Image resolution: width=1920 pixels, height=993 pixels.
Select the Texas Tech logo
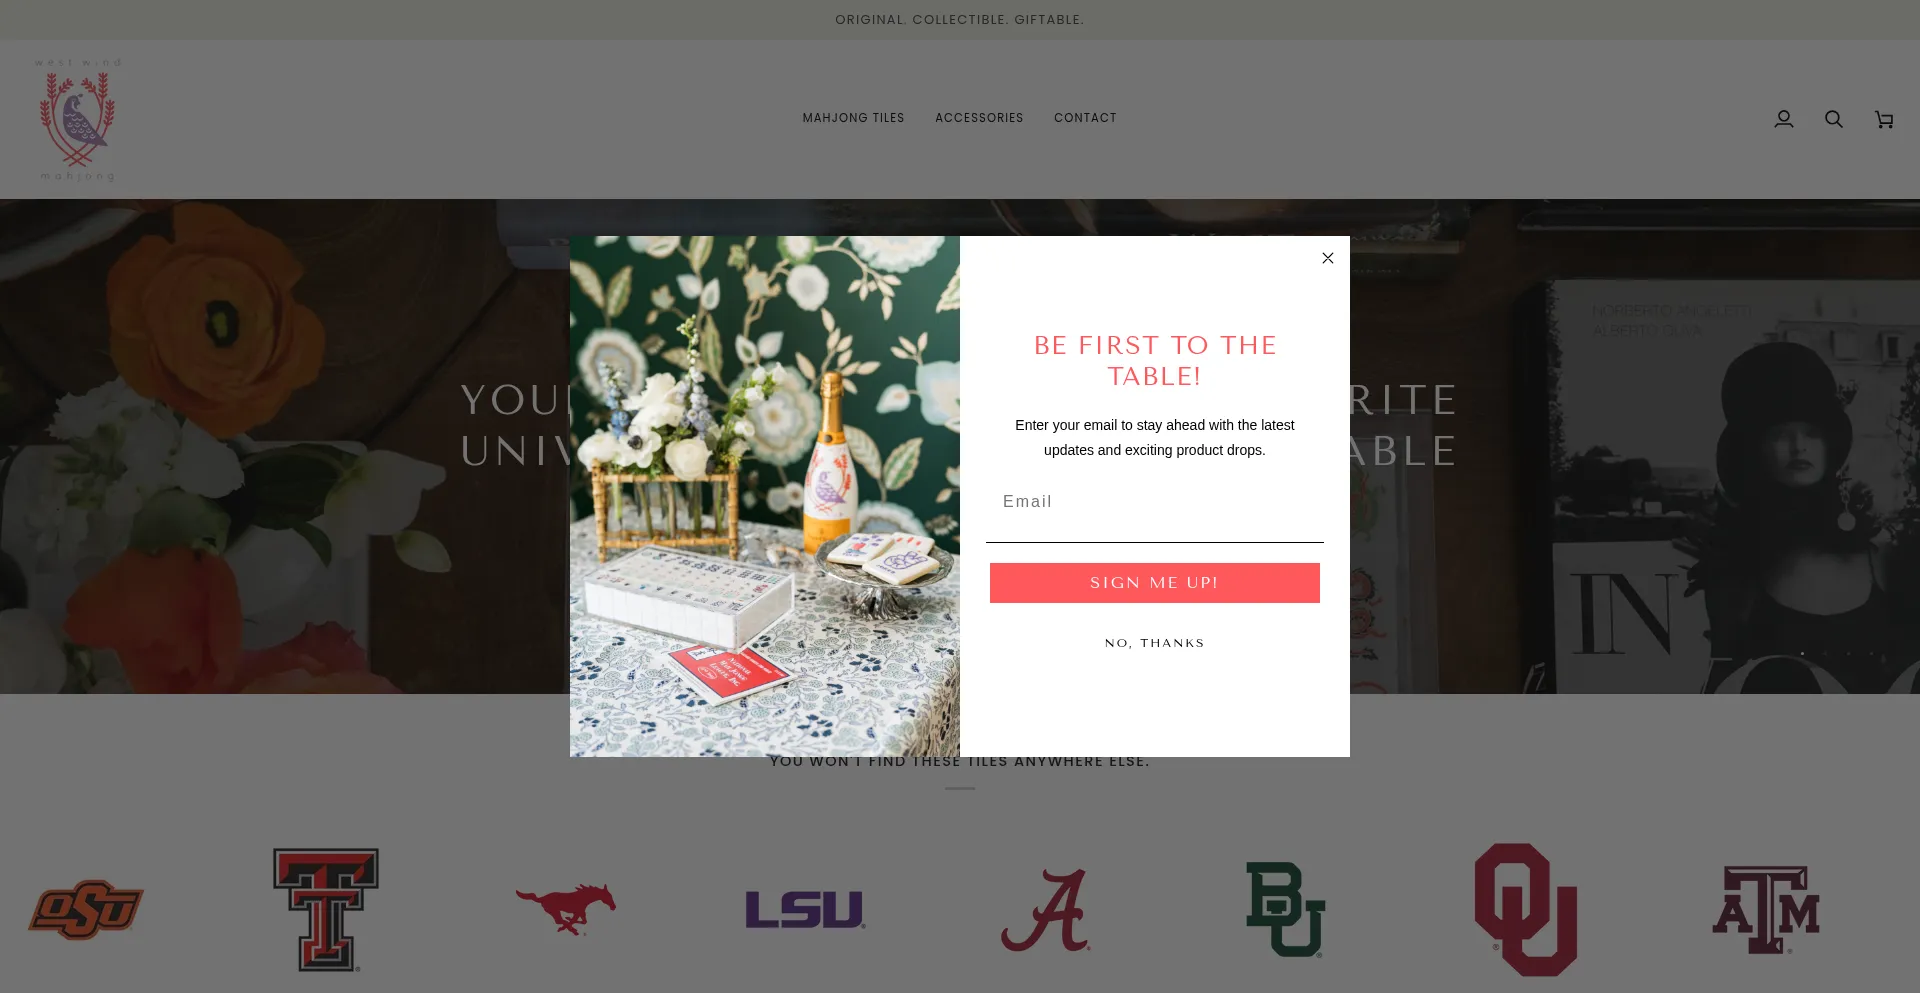[326, 910]
